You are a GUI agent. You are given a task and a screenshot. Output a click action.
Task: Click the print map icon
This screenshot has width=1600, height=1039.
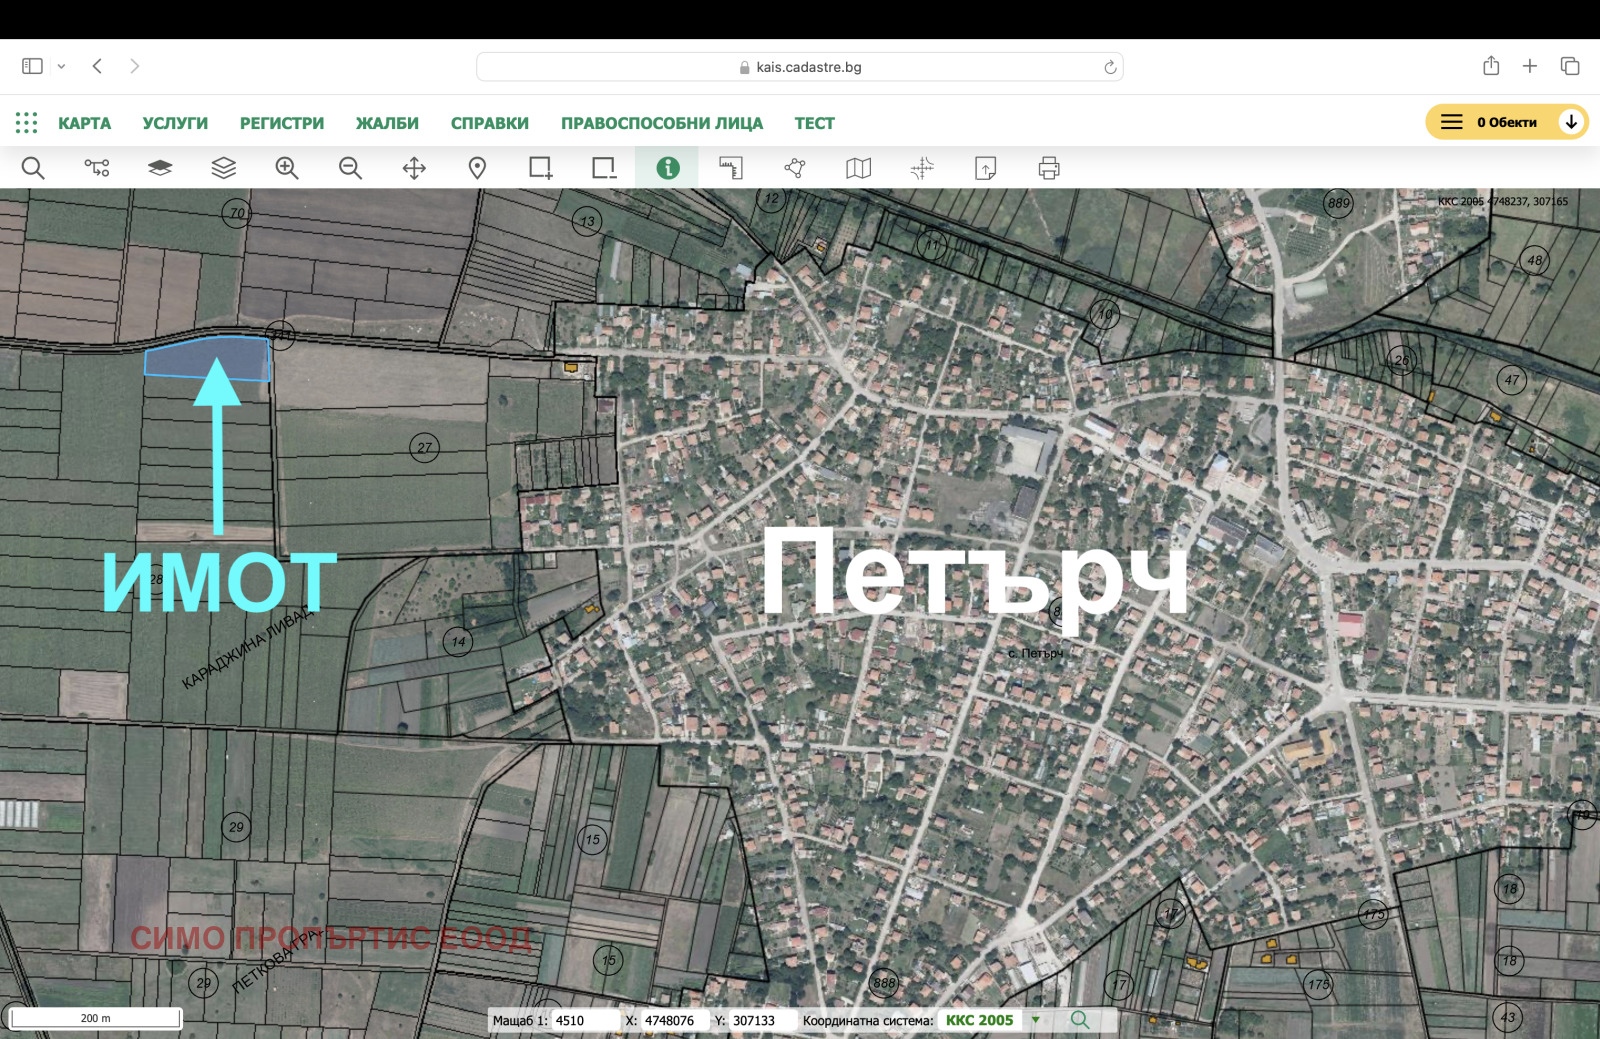pos(1049,168)
